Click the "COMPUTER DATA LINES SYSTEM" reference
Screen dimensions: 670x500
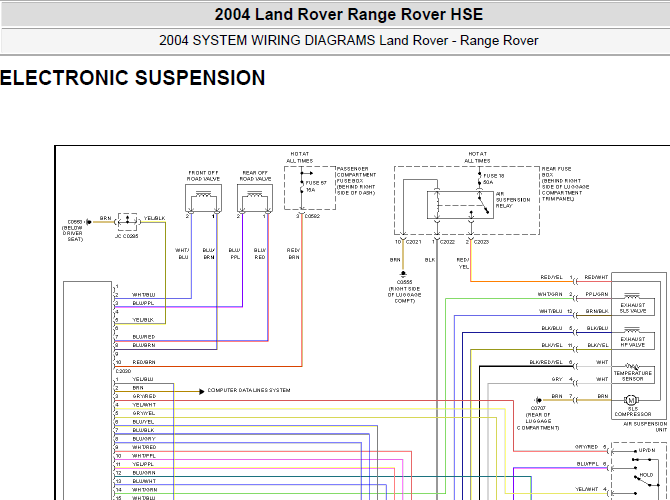(249, 390)
